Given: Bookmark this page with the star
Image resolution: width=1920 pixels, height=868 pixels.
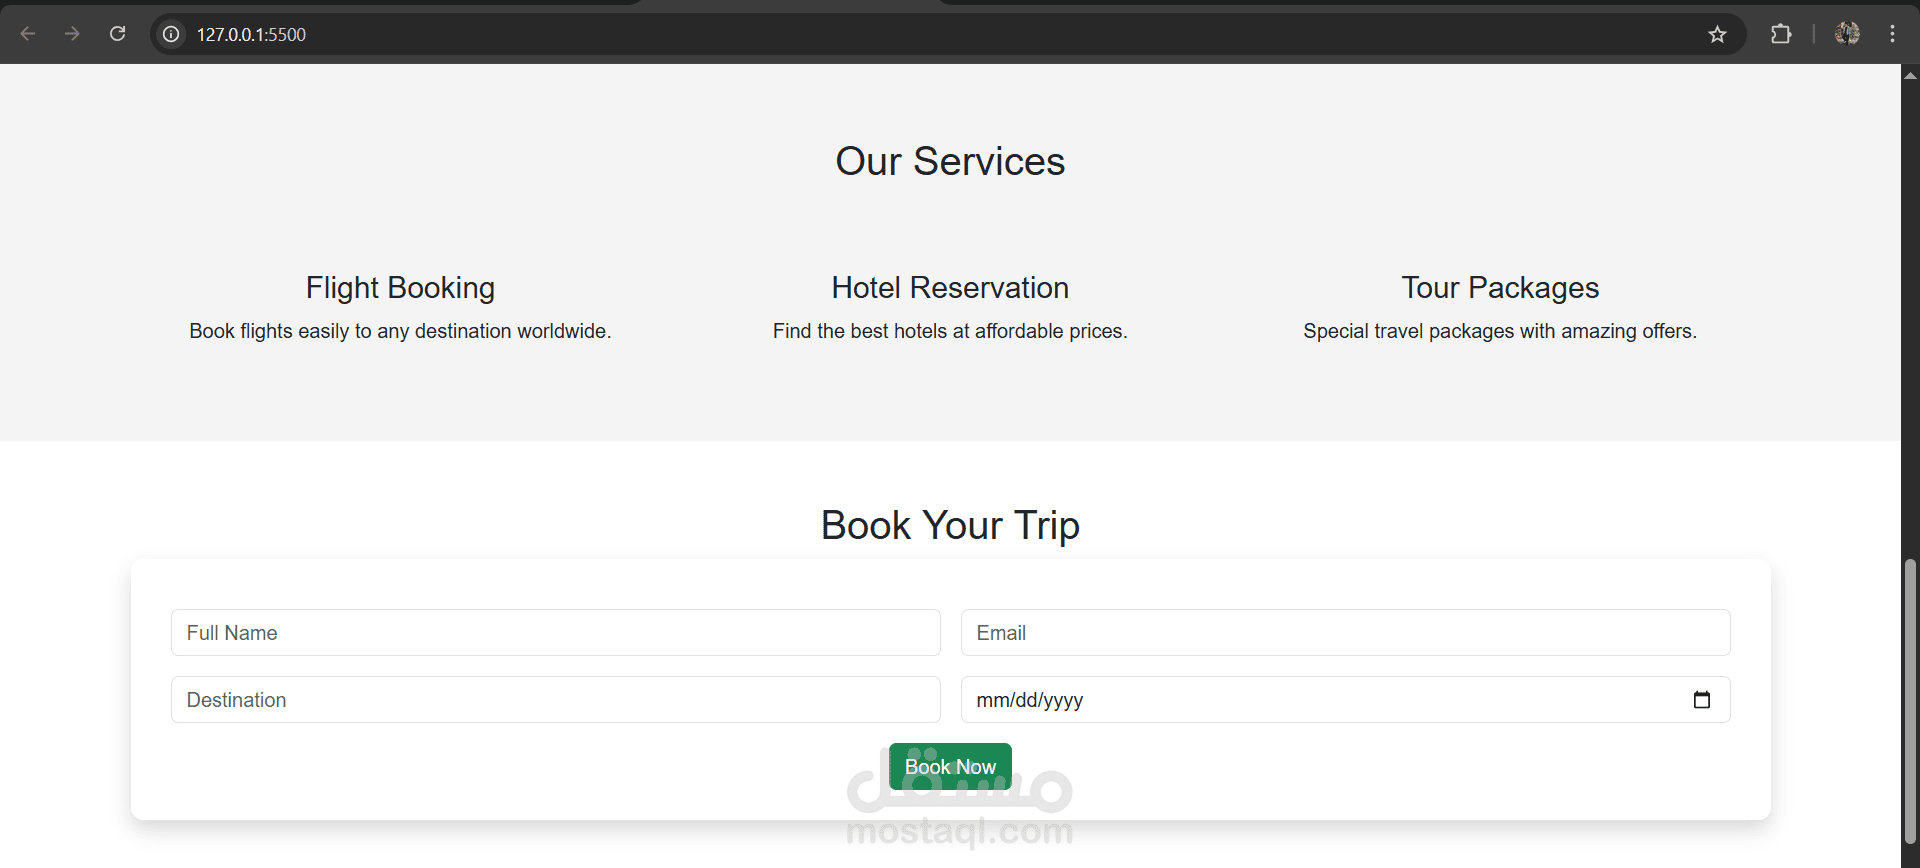Looking at the screenshot, I should 1717,34.
